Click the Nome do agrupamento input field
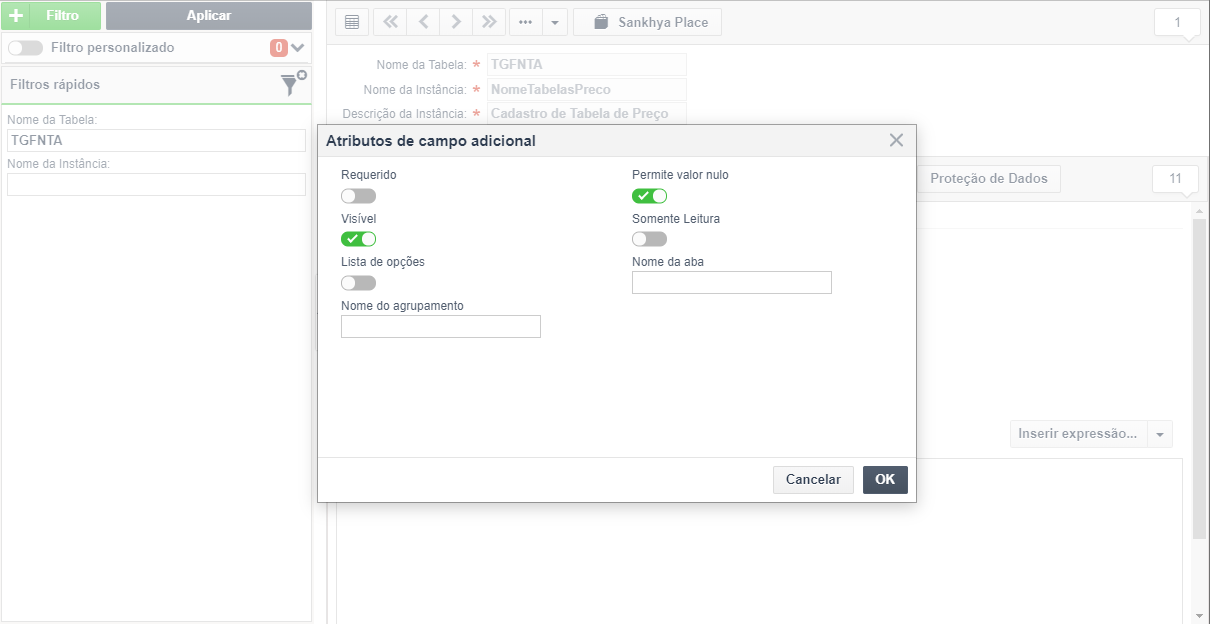Screen dimensions: 1210x624 [x=441, y=326]
